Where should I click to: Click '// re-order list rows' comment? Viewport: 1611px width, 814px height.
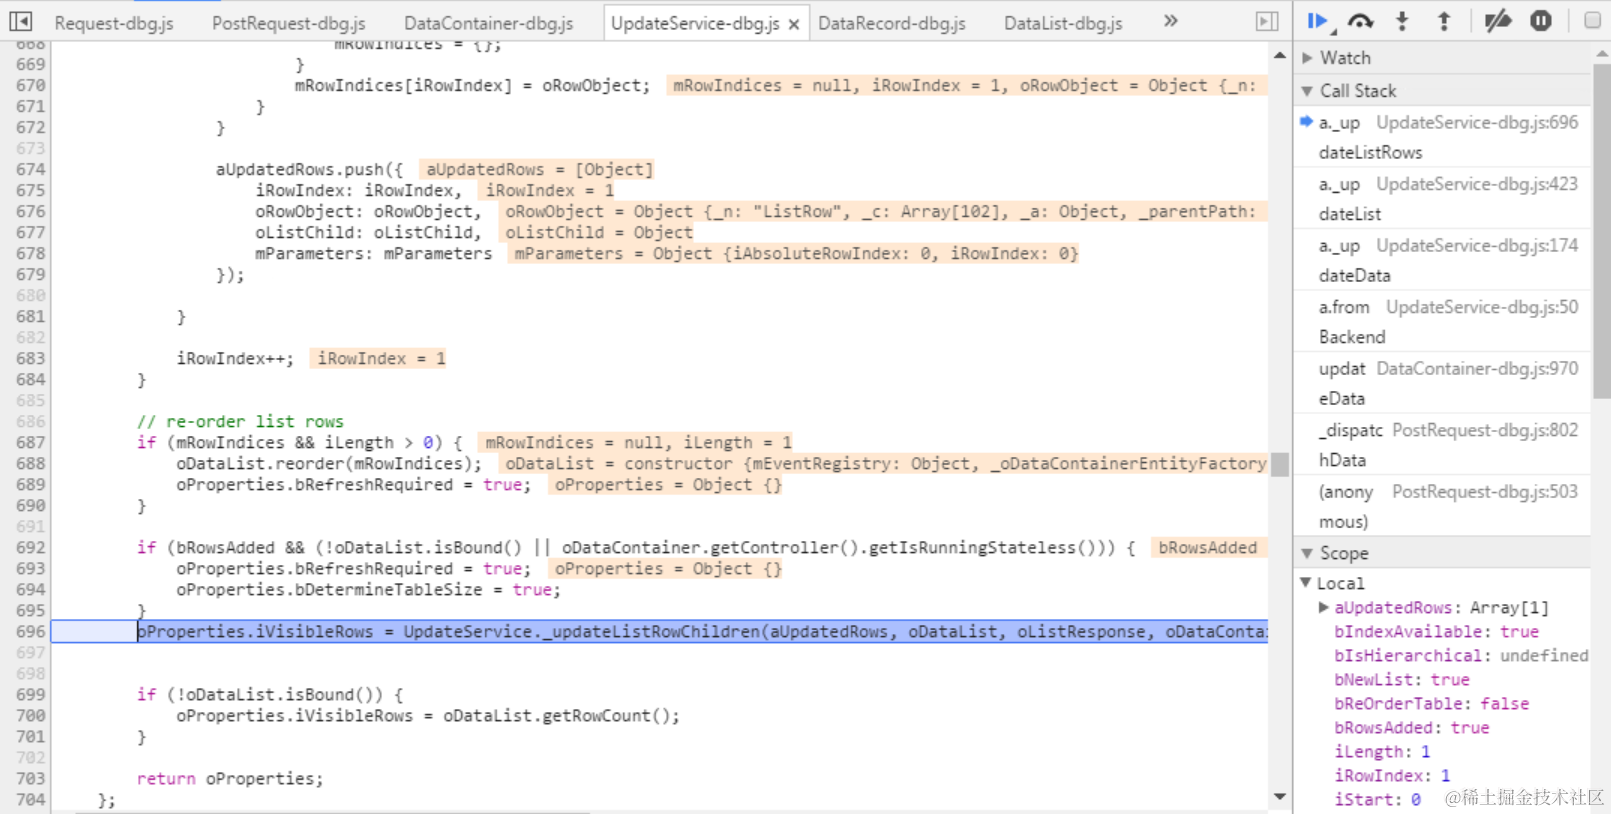point(240,421)
